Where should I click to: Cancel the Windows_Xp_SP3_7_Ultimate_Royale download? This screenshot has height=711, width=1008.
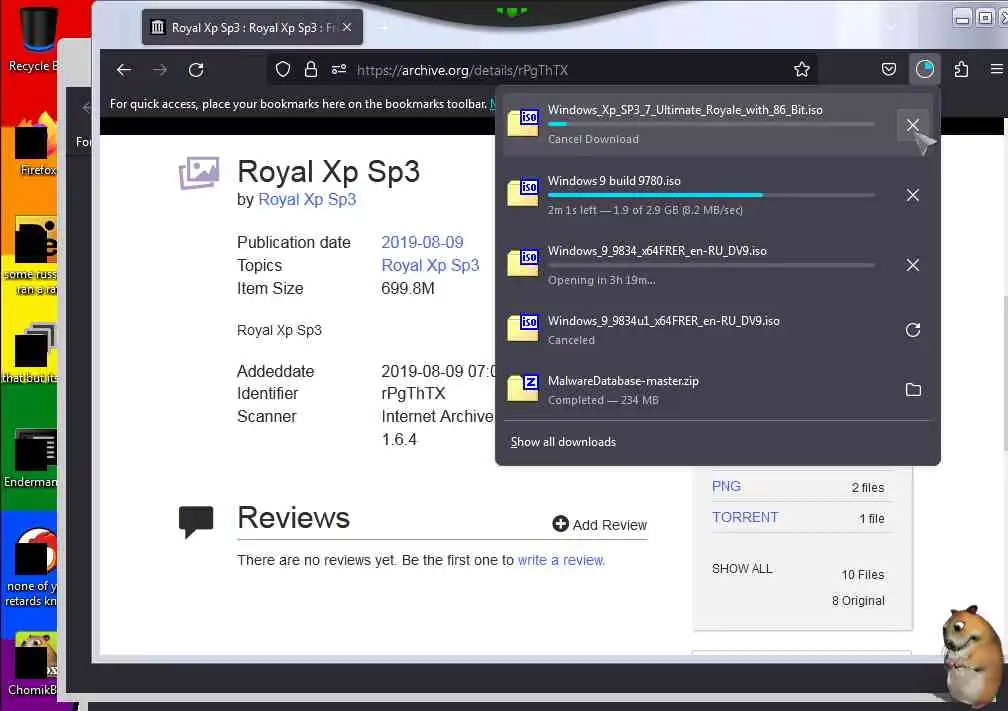point(913,125)
